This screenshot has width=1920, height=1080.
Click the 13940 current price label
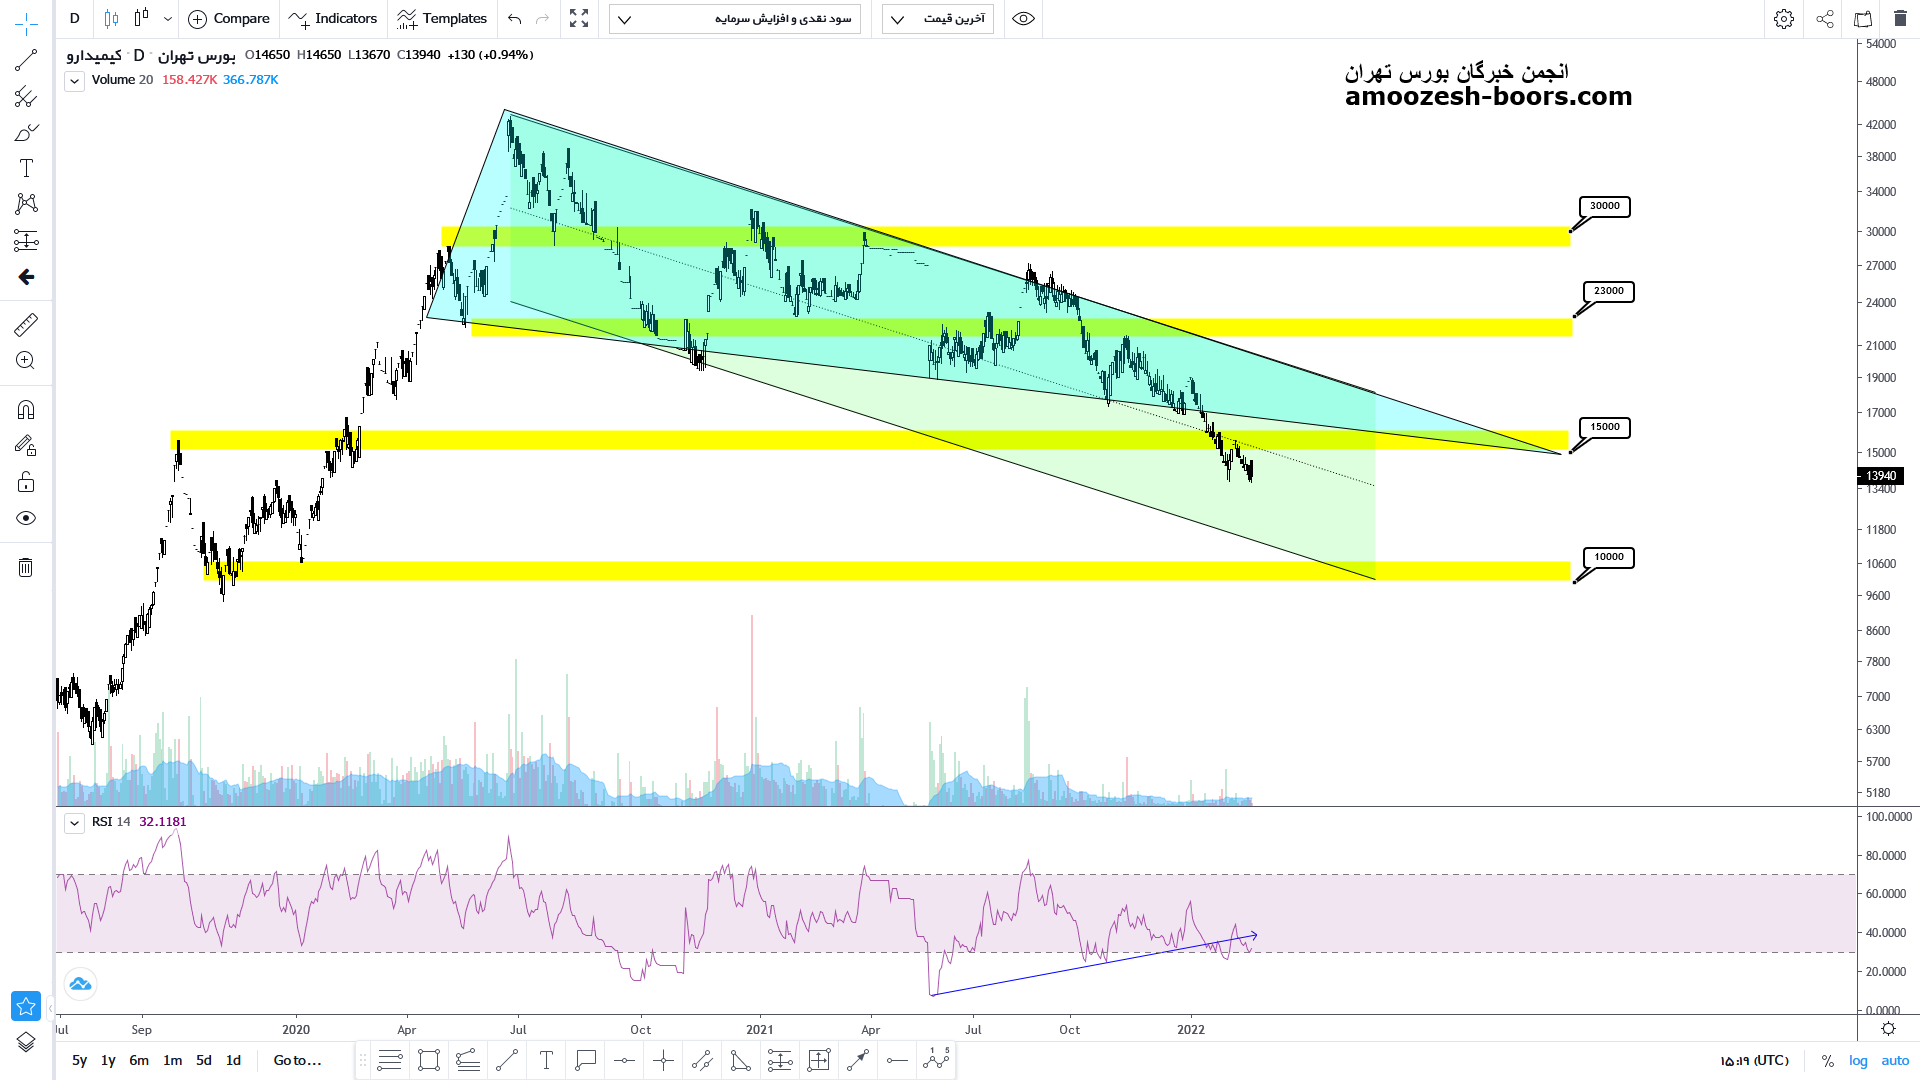[x=1880, y=476]
